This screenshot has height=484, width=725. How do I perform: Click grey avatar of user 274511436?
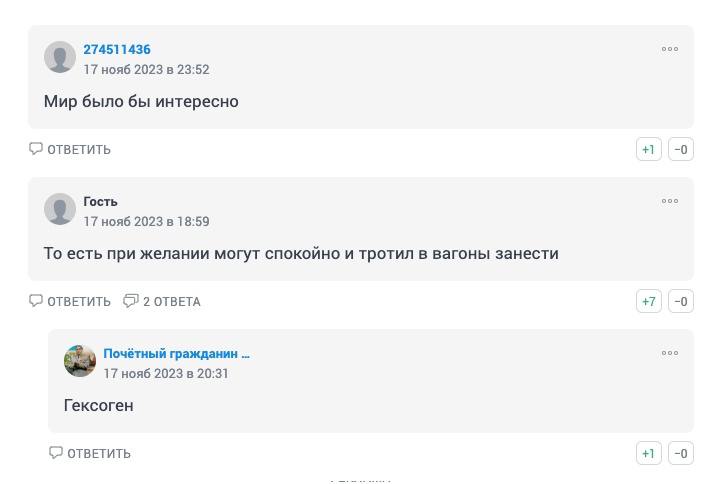click(60, 57)
